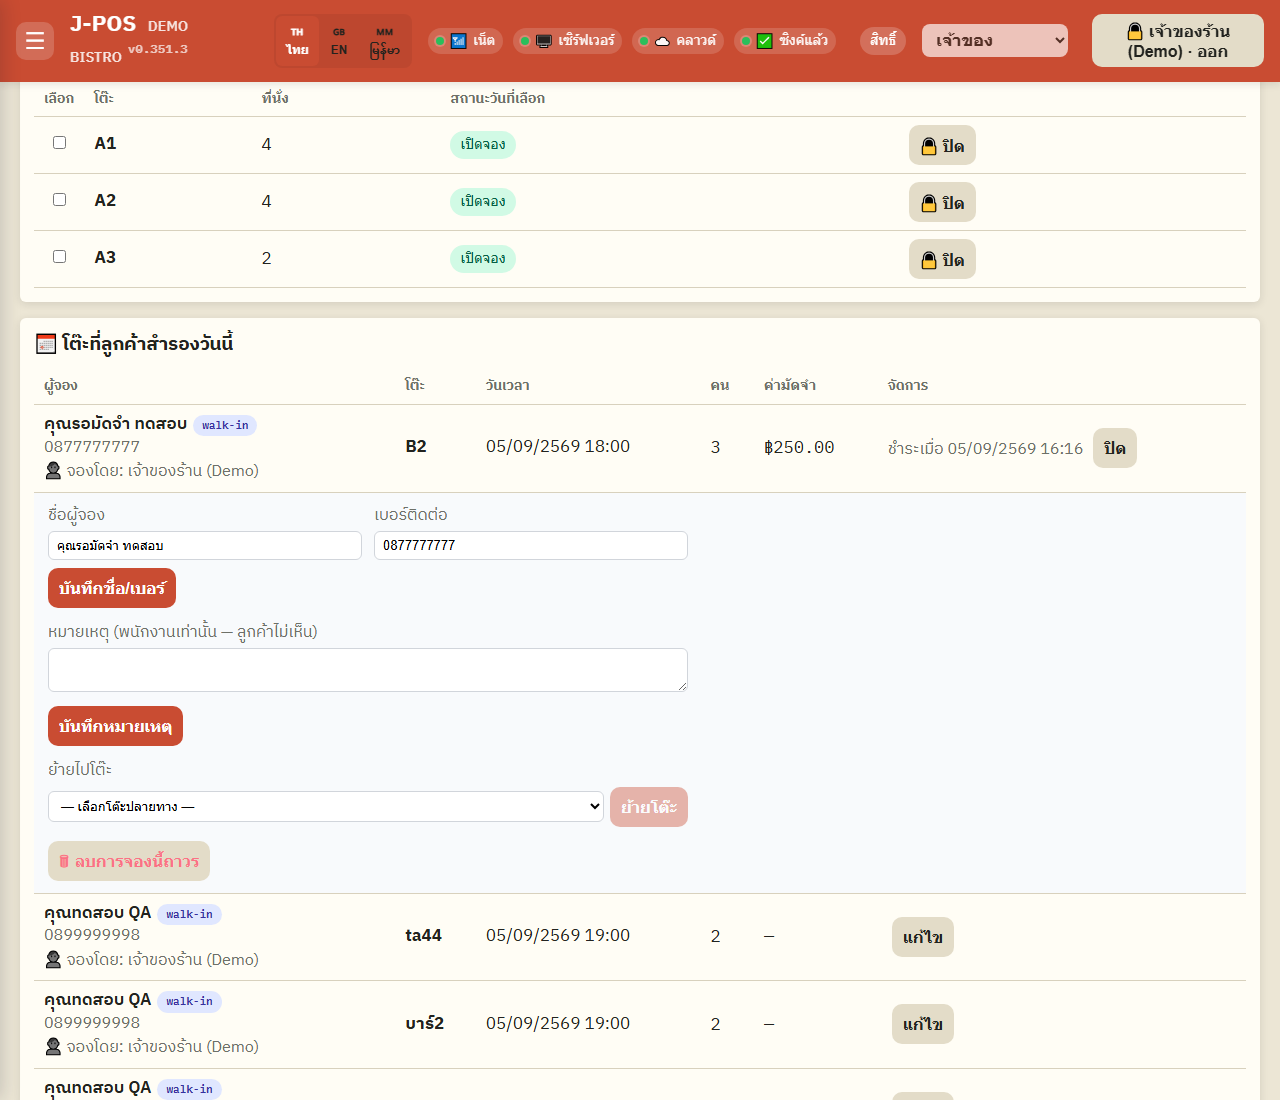
Task: Tick the checkbox for table A1
Action: [x=60, y=143]
